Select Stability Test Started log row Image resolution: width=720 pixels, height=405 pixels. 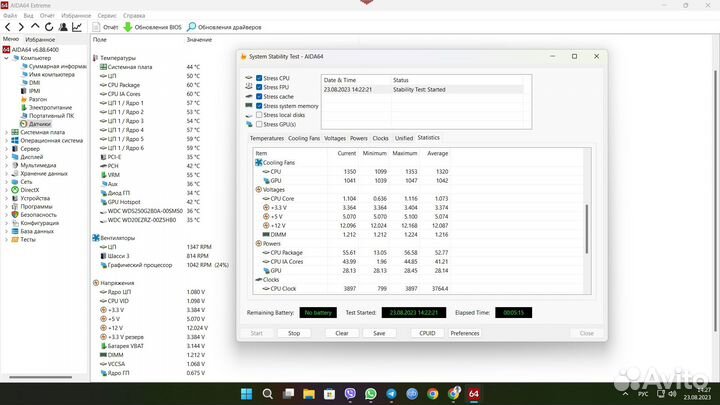pos(422,90)
